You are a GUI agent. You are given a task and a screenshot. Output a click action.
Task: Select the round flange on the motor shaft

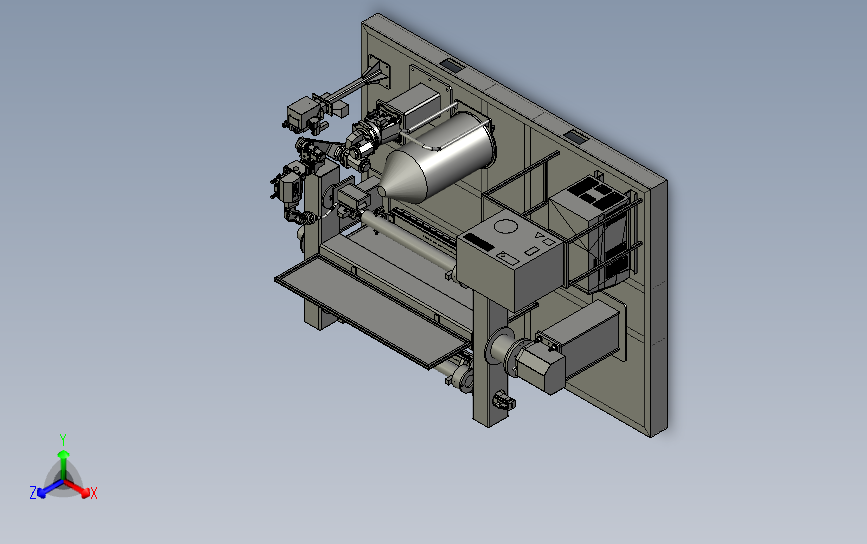point(499,348)
